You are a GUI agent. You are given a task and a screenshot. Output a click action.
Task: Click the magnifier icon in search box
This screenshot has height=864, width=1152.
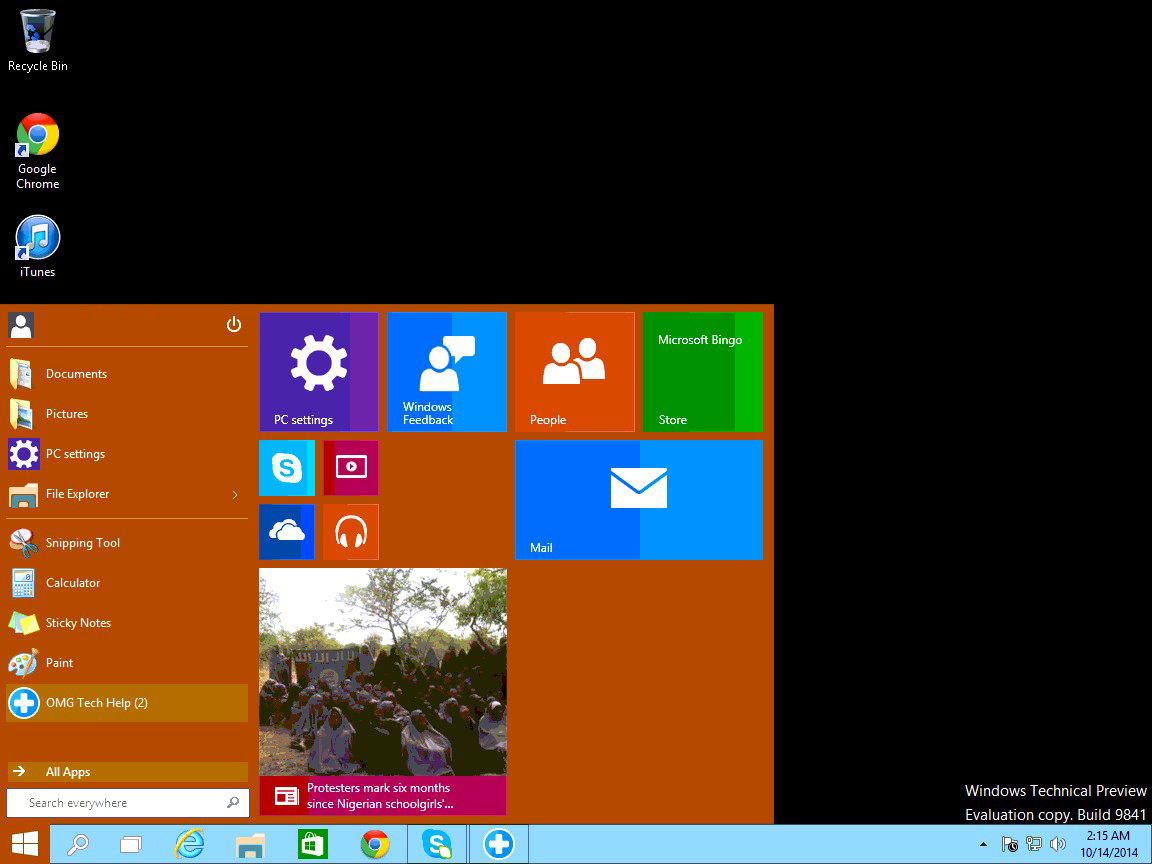pyautogui.click(x=233, y=803)
